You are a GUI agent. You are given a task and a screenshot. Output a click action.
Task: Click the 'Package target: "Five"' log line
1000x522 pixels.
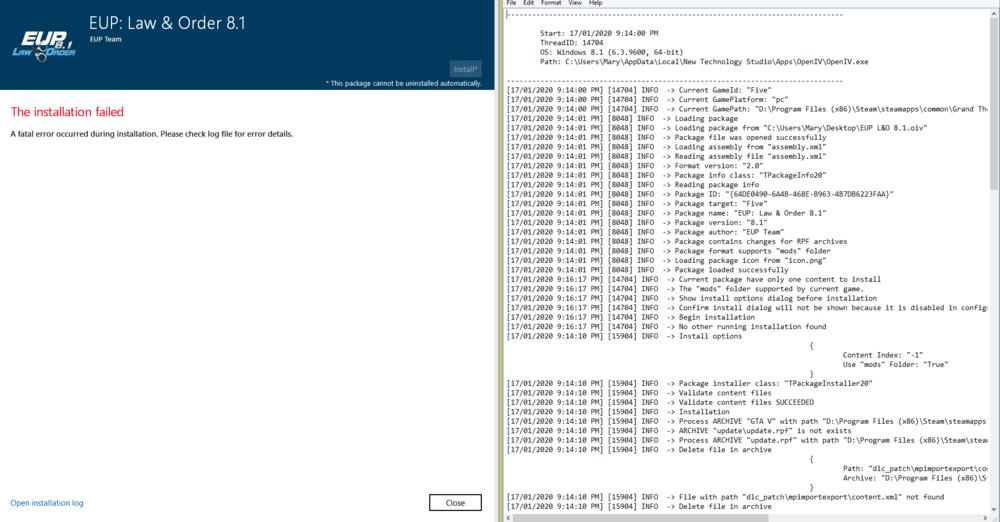[636, 204]
